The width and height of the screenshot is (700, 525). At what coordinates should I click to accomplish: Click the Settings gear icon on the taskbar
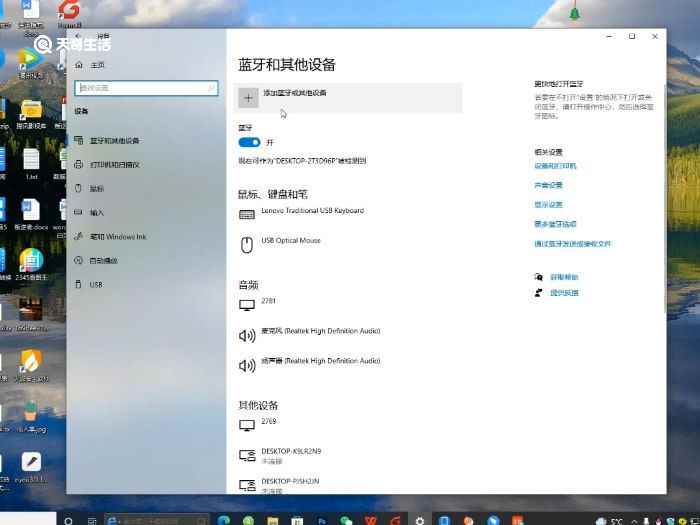point(420,521)
